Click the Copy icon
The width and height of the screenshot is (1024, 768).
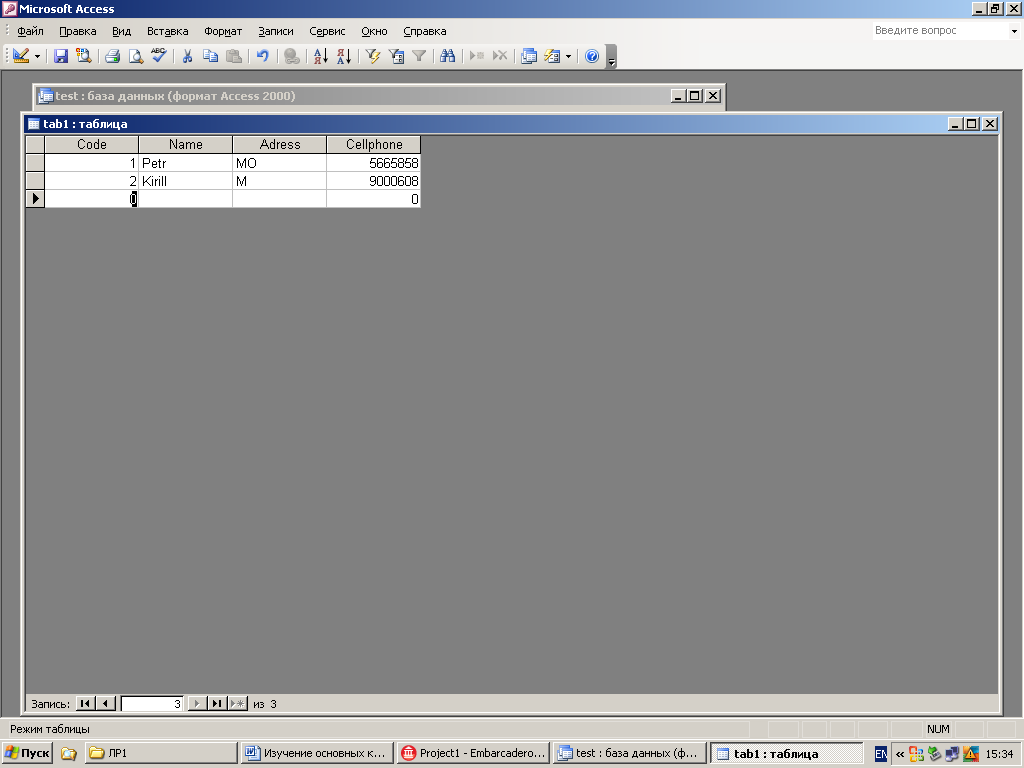pyautogui.click(x=210, y=56)
